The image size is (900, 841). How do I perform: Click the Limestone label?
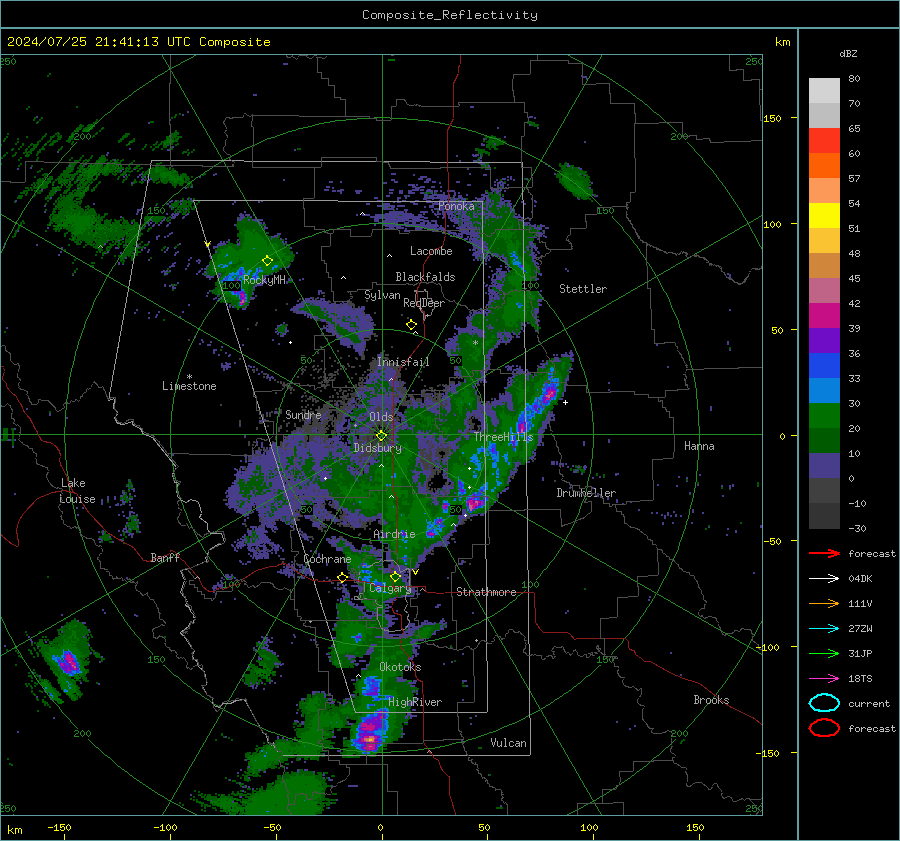click(x=189, y=386)
